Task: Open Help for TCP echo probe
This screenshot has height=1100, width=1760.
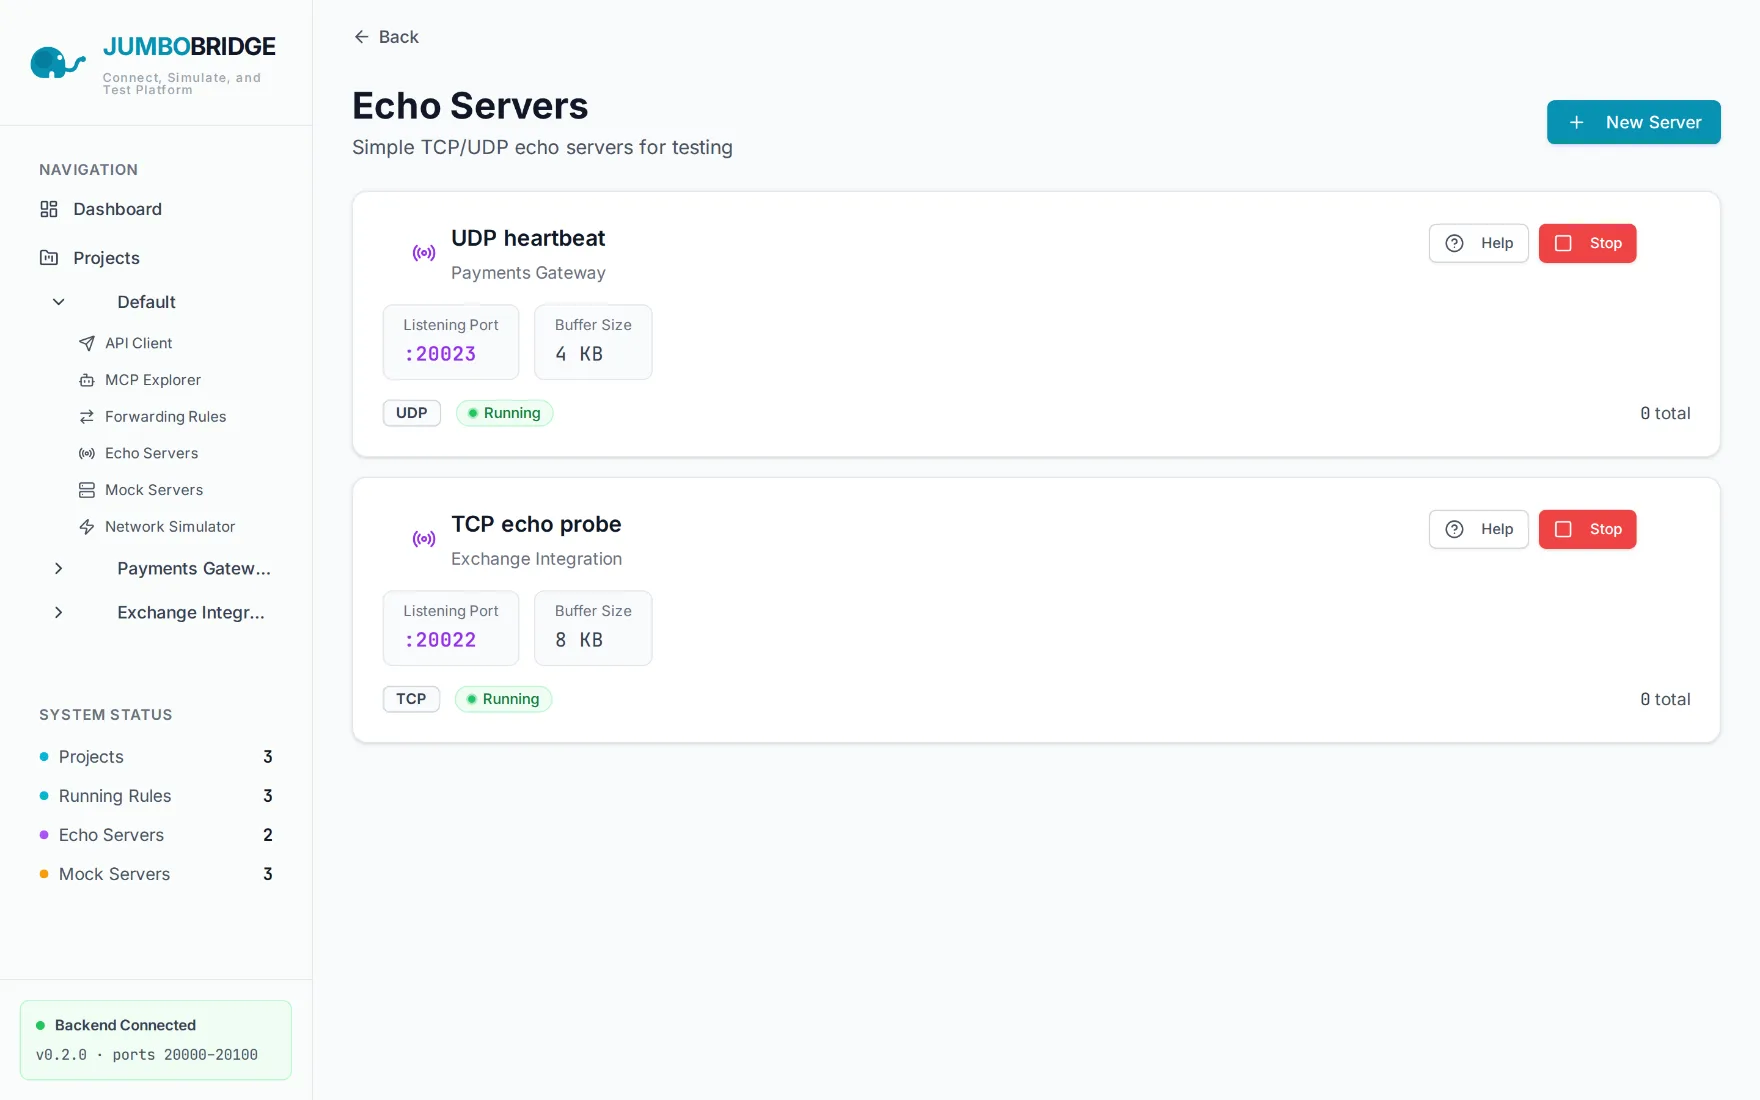Action: coord(1479,529)
